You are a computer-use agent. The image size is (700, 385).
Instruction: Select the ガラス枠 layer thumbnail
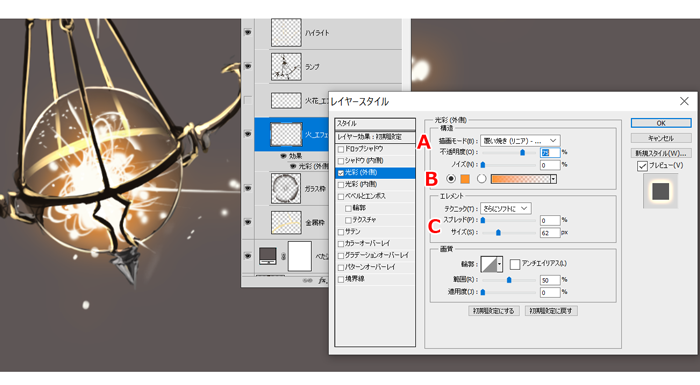286,188
